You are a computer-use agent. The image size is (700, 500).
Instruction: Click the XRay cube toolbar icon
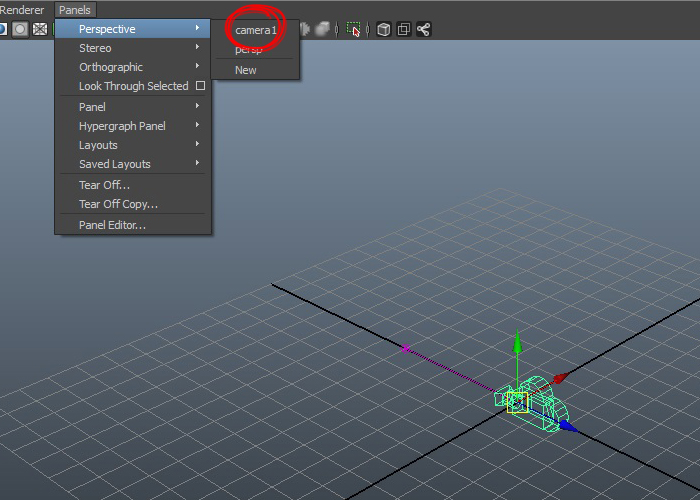pos(383,29)
